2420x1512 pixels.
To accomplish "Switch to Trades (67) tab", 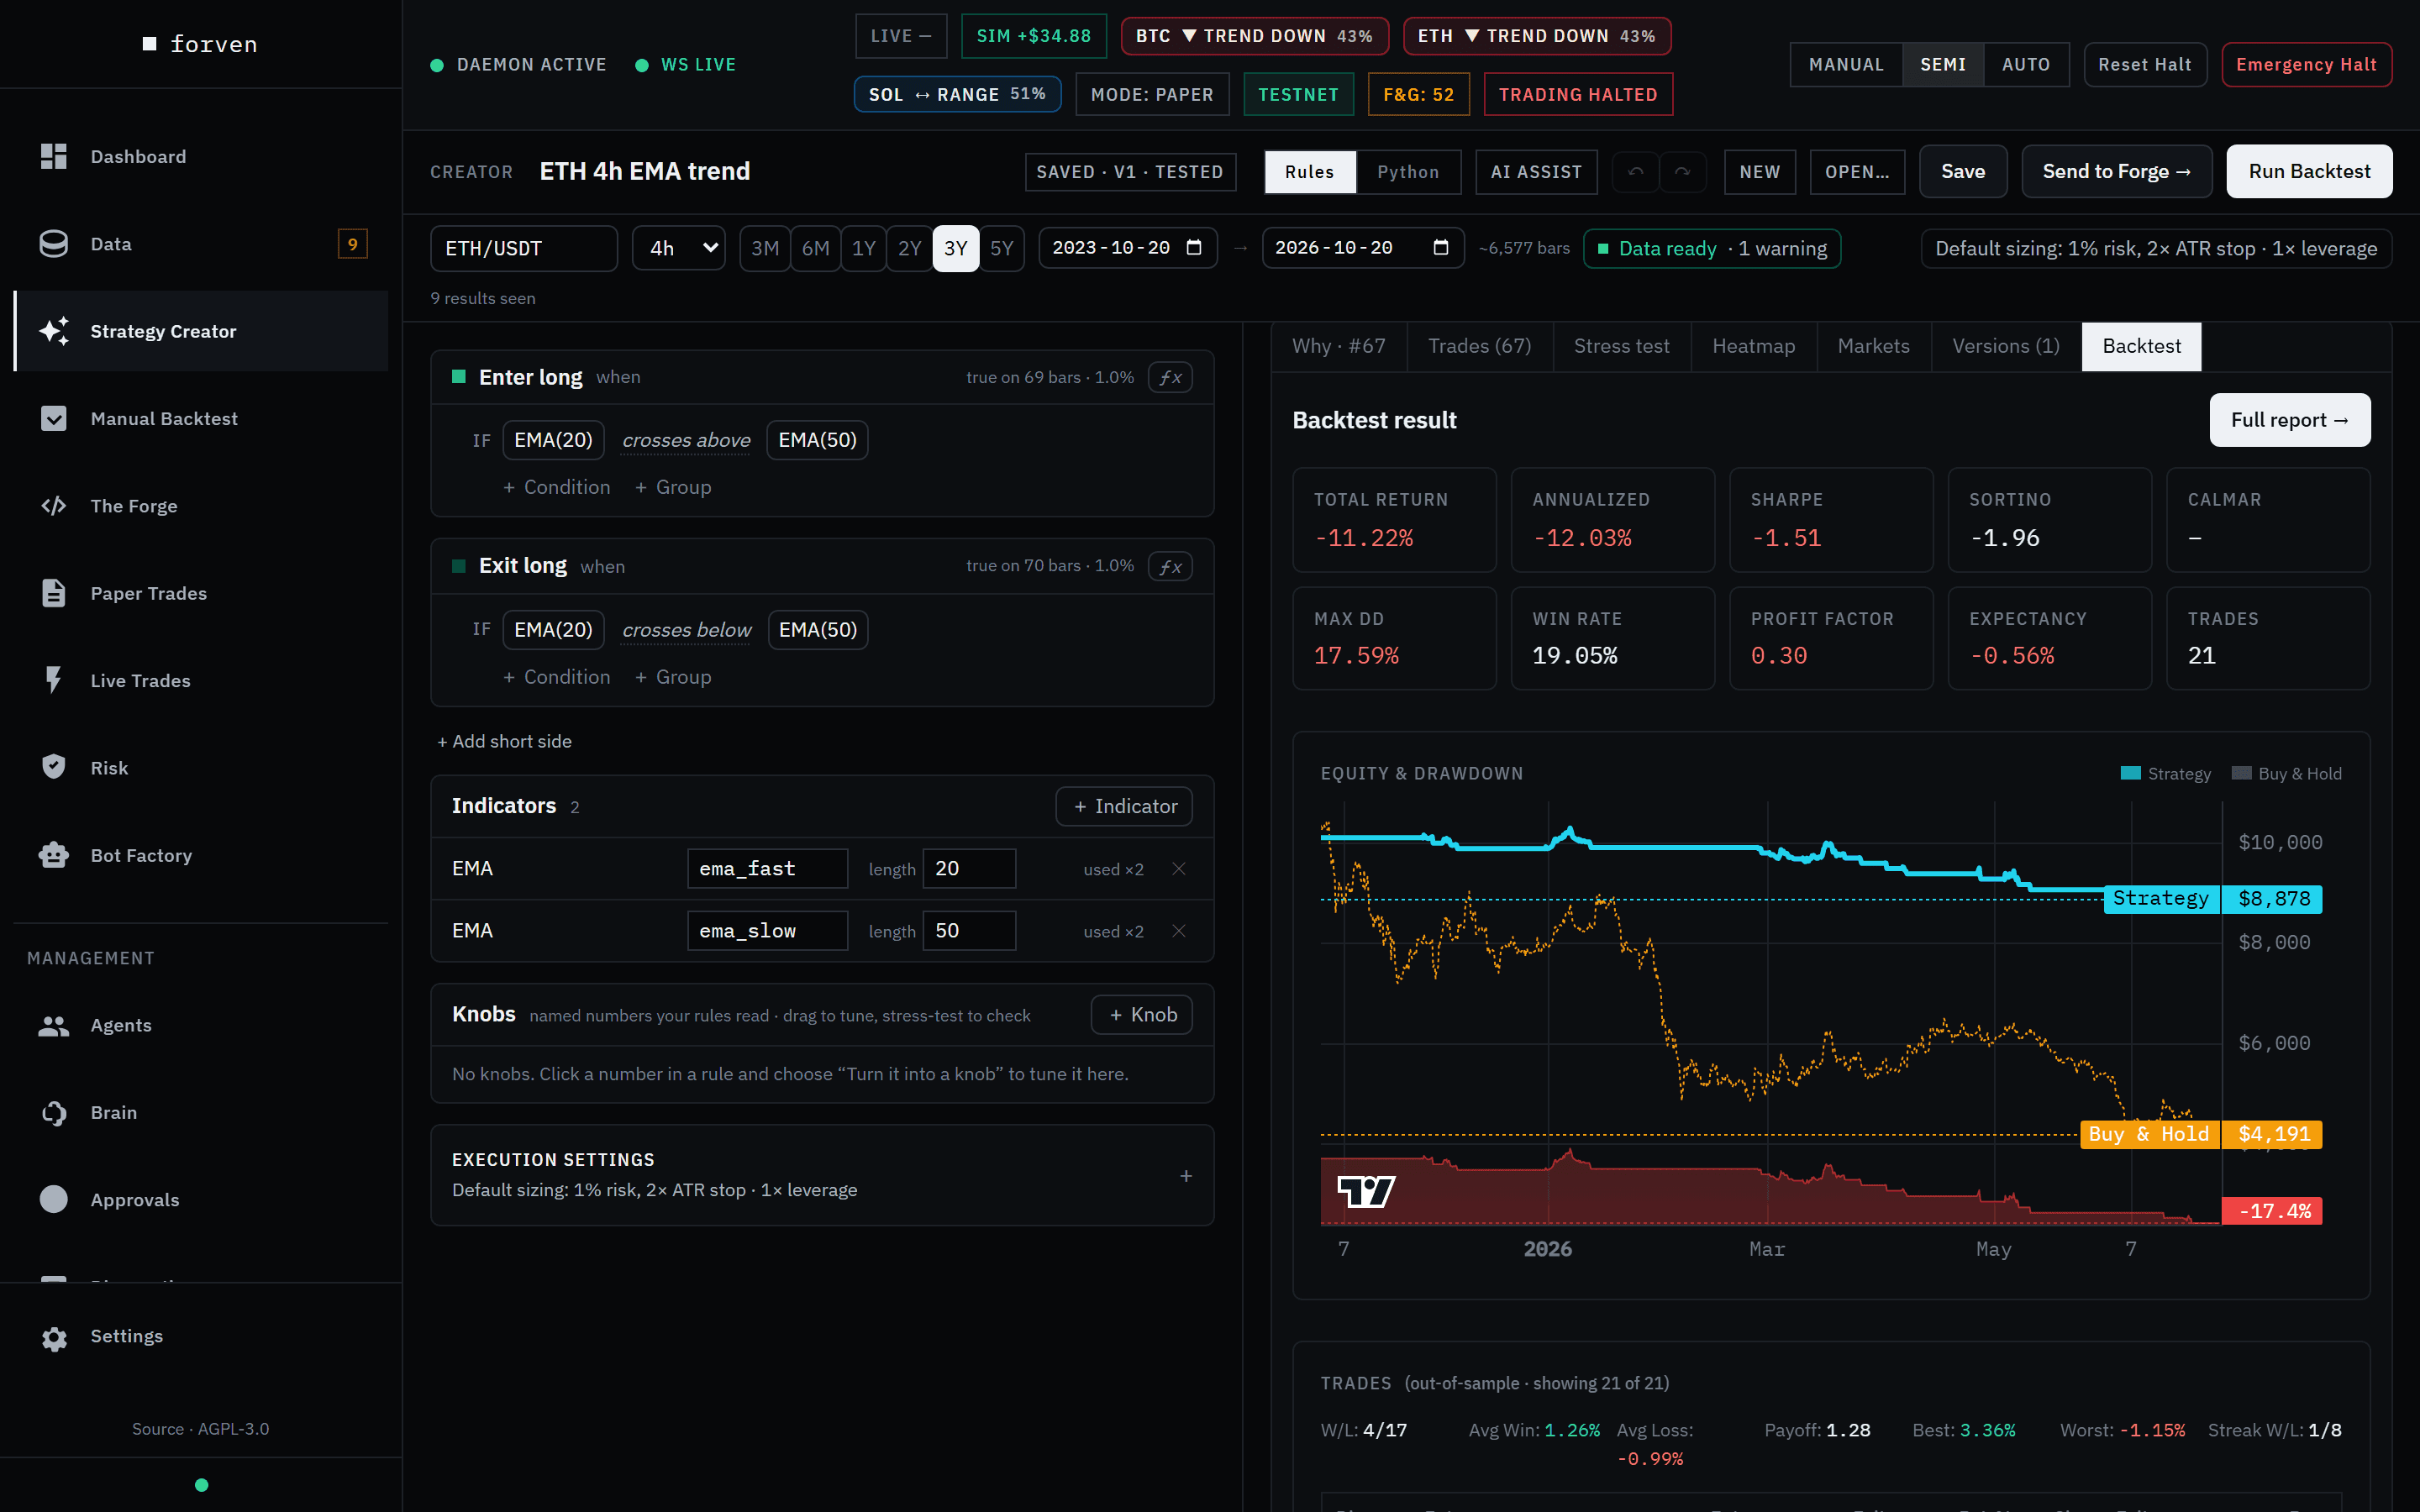I will click(x=1479, y=346).
